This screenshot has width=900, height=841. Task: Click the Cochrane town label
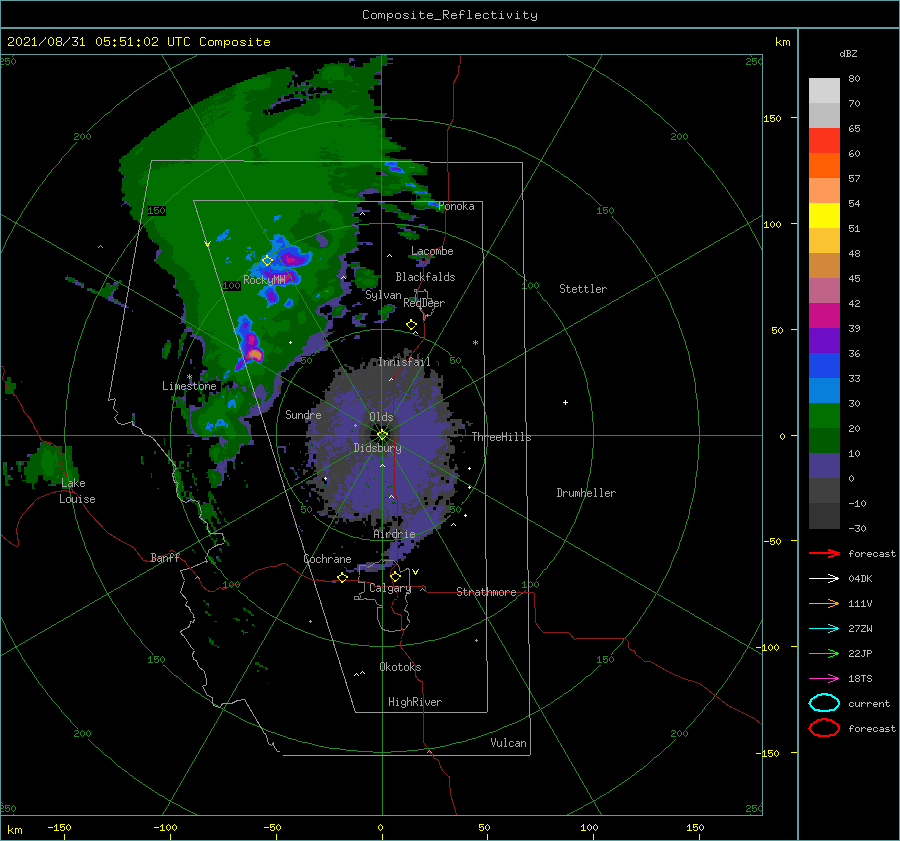click(327, 559)
